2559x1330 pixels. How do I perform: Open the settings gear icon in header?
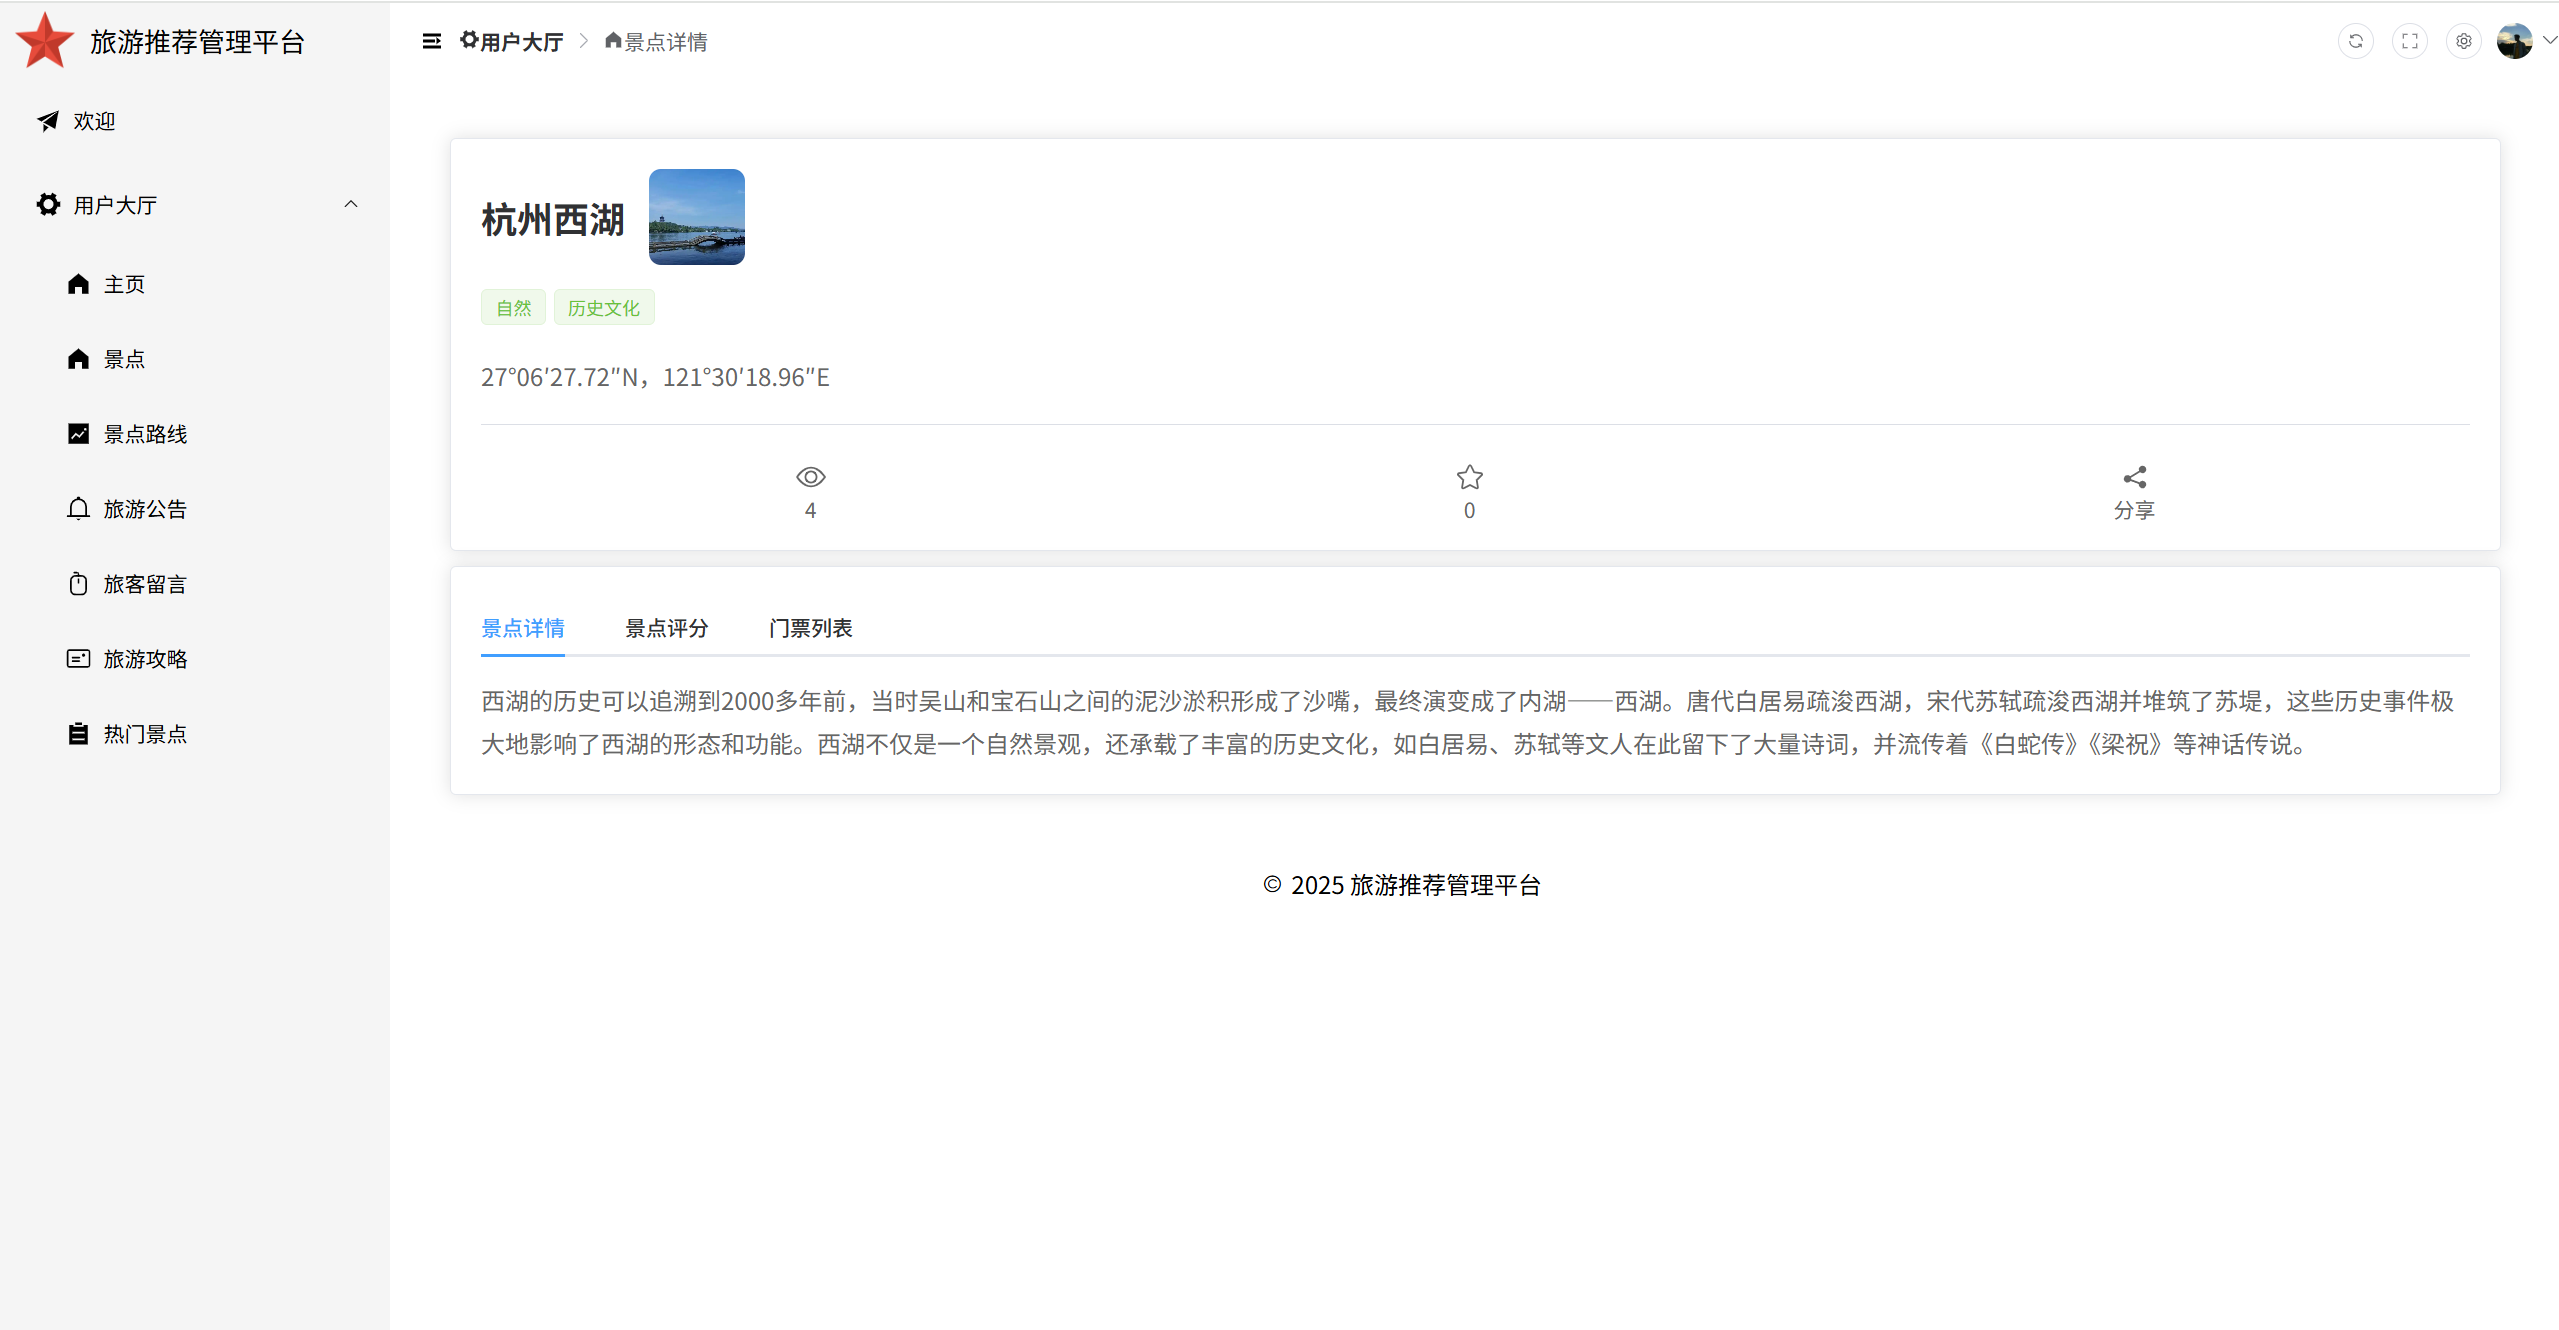(x=2463, y=41)
